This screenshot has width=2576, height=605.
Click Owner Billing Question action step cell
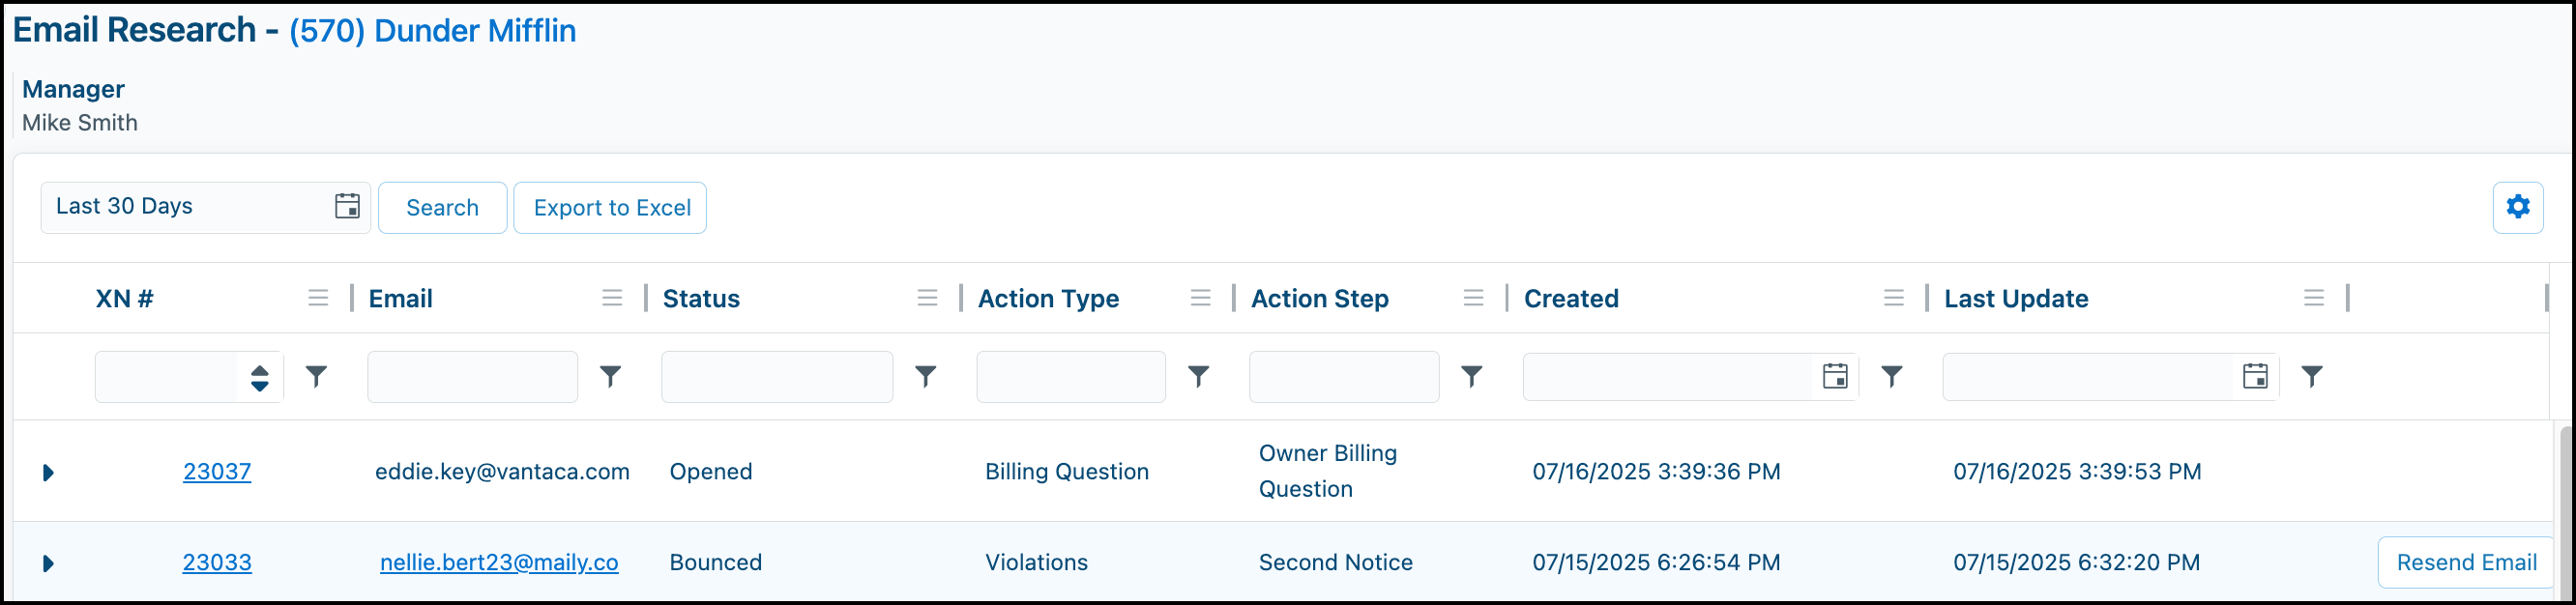point(1327,471)
